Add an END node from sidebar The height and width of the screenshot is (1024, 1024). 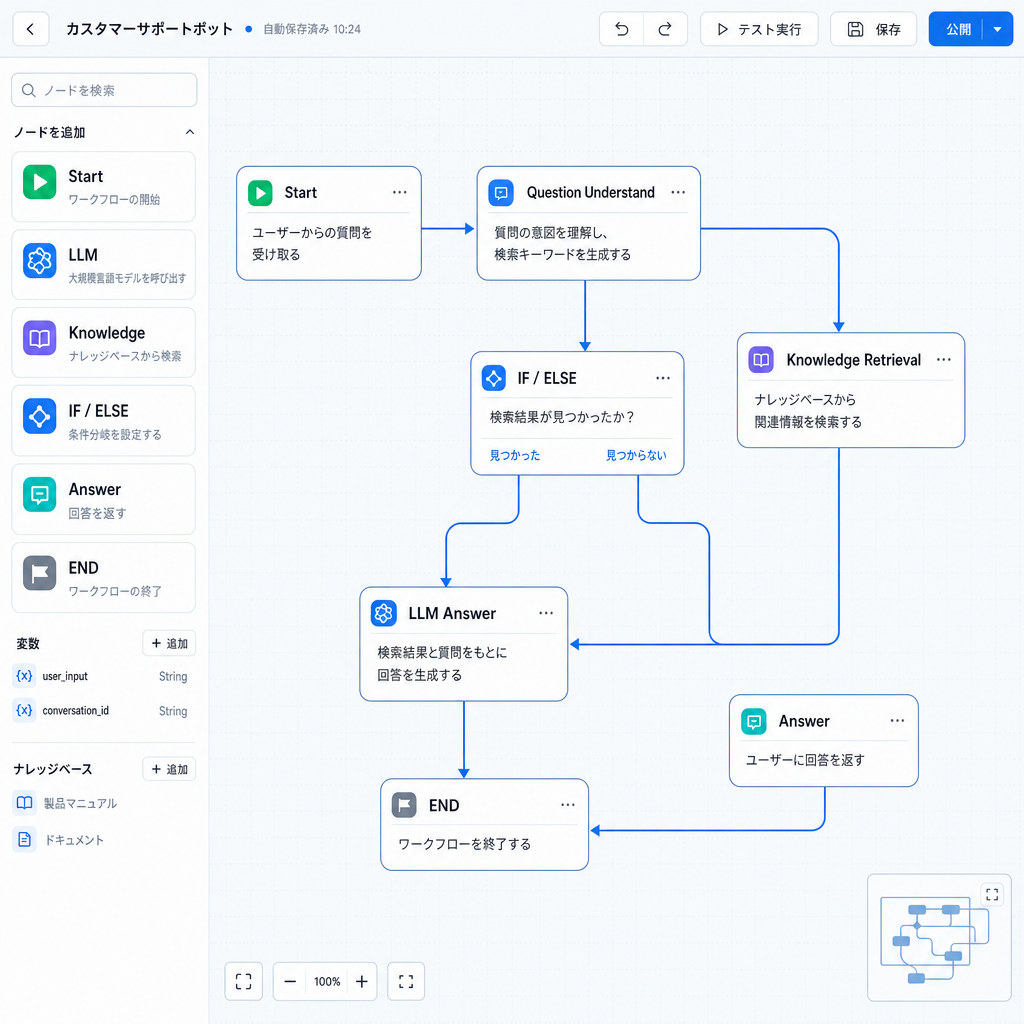click(104, 578)
